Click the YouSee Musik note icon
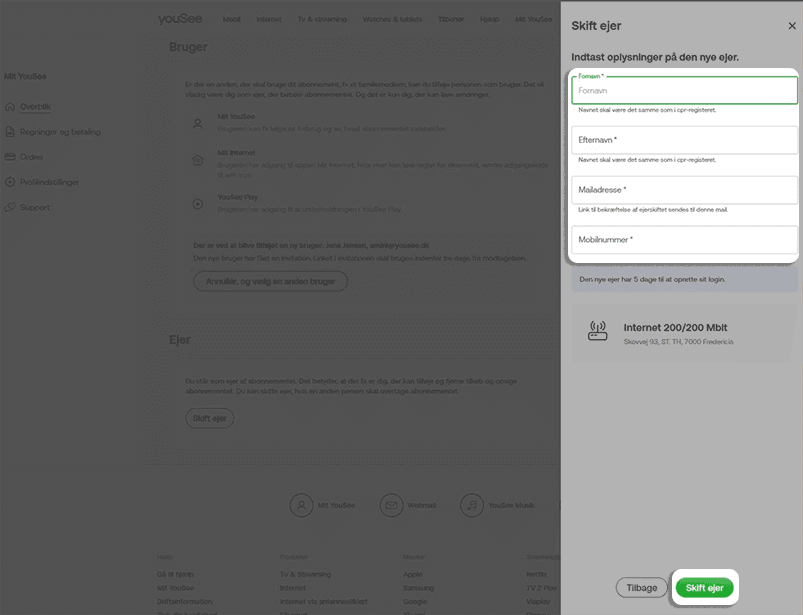The height and width of the screenshot is (615, 803). click(472, 505)
